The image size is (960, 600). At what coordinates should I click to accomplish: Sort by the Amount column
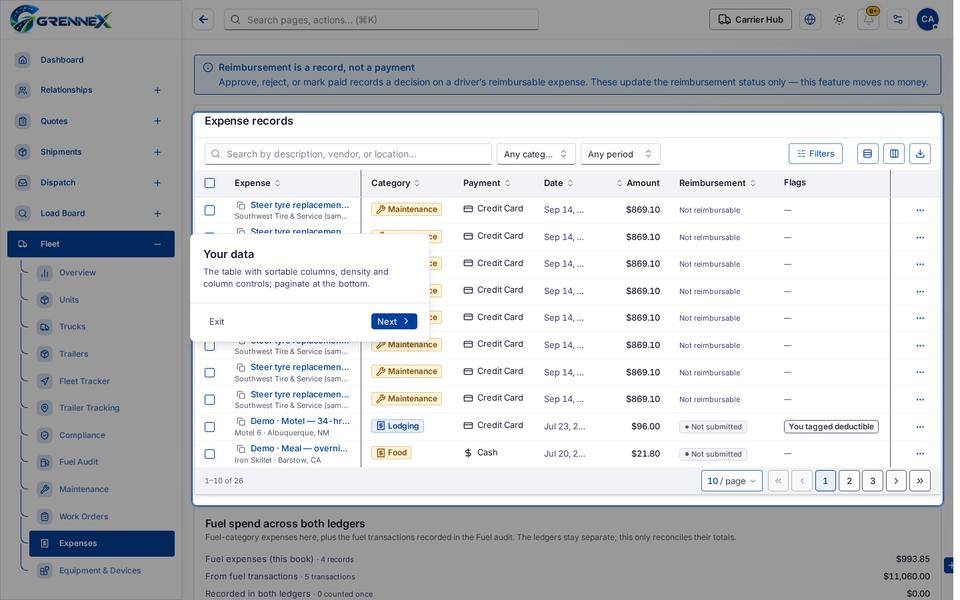click(638, 183)
